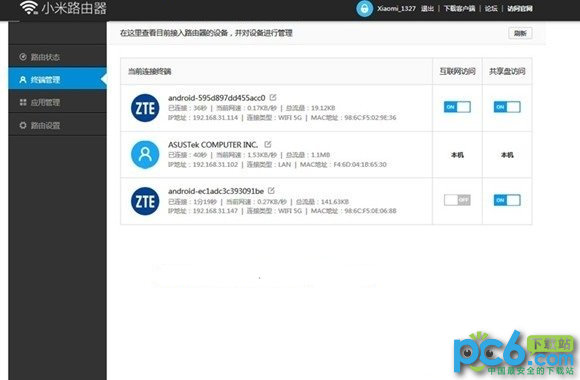
Task: Click ZTE logo of android-ec1adc3c393091be
Action: 145,201
